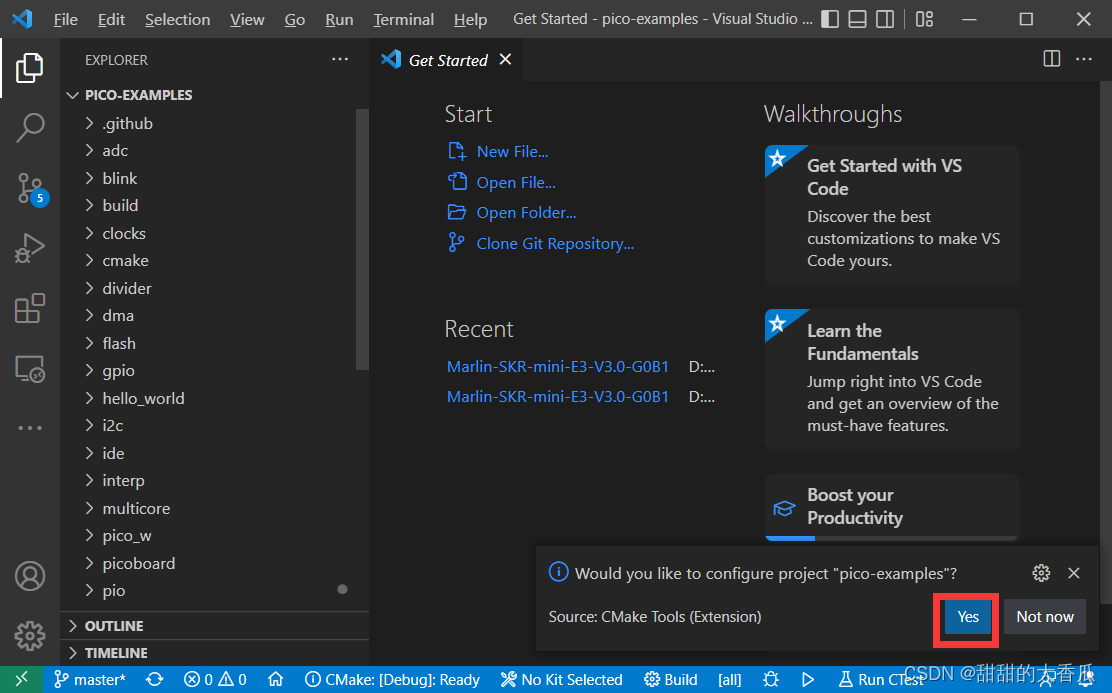
Task: Open editor more actions ellipsis
Action: coord(1084,59)
